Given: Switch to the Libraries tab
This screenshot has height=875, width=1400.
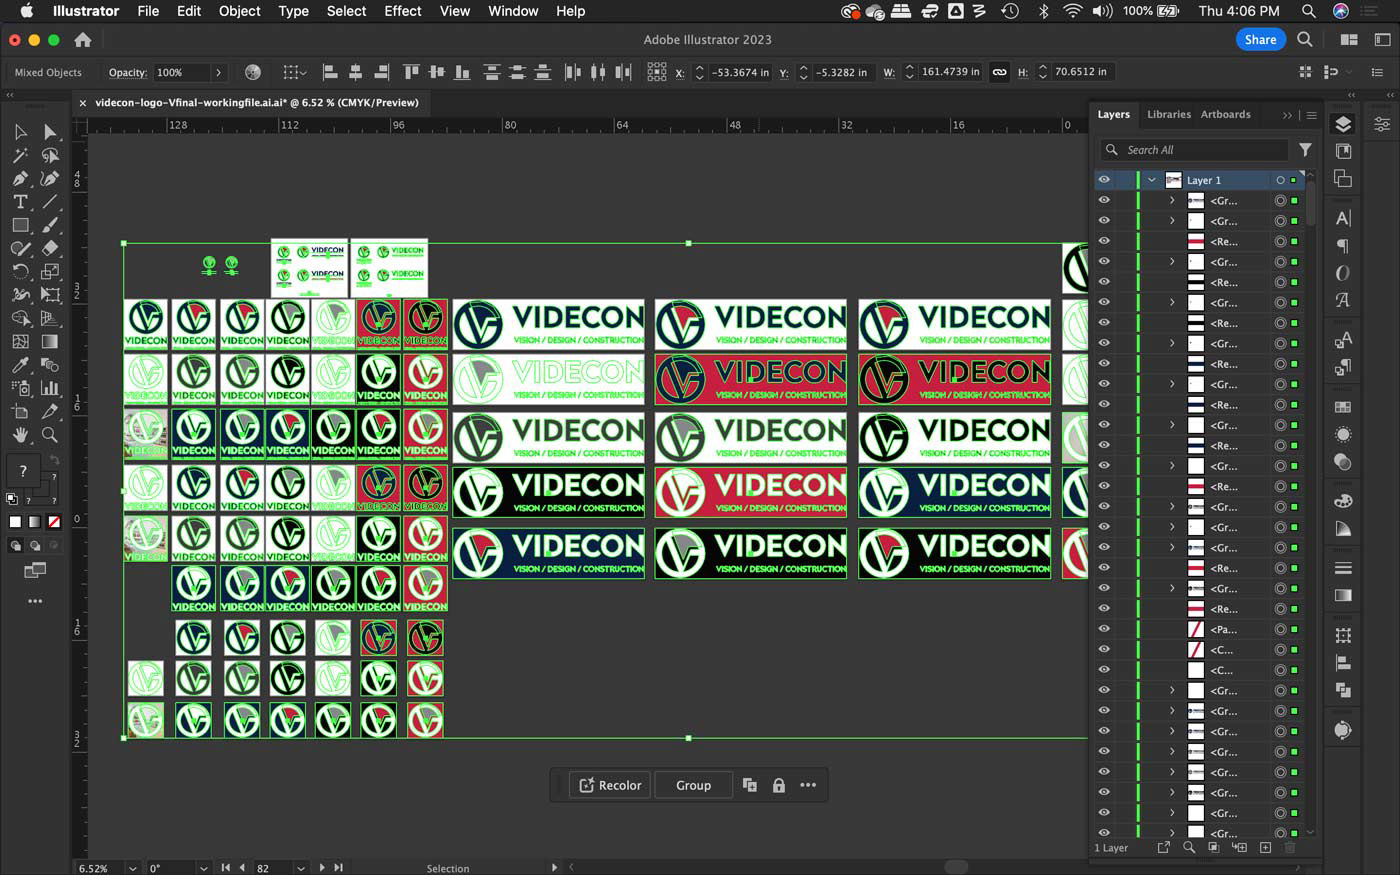Looking at the screenshot, I should click(x=1169, y=114).
